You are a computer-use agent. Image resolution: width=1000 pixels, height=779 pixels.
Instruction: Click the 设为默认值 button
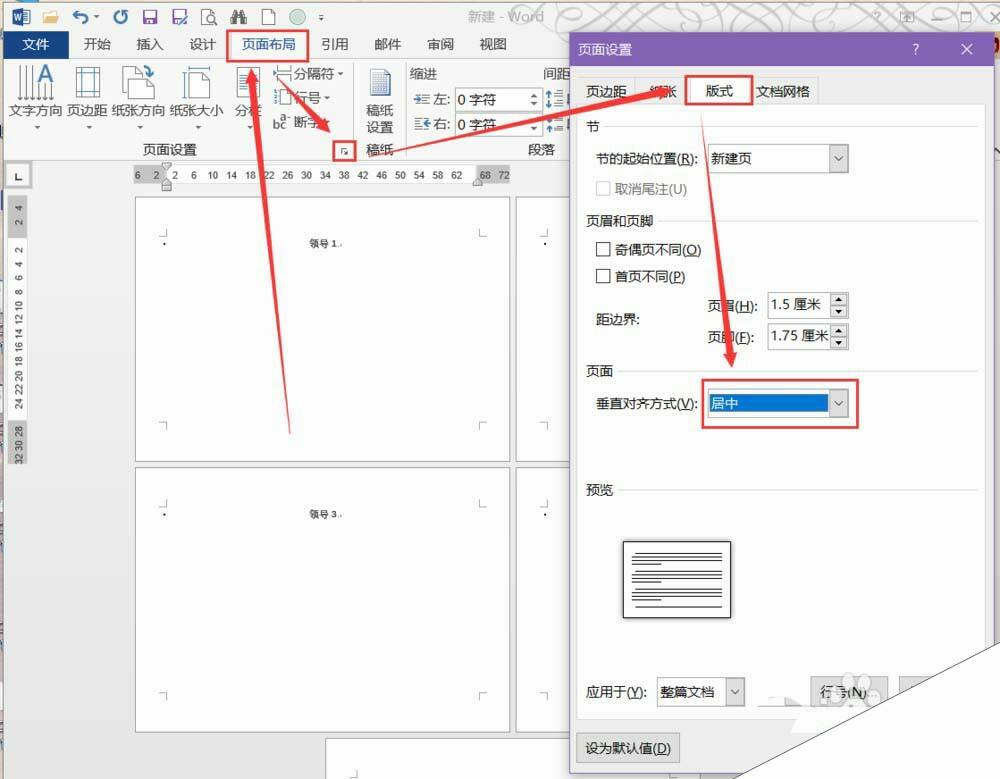[x=628, y=748]
